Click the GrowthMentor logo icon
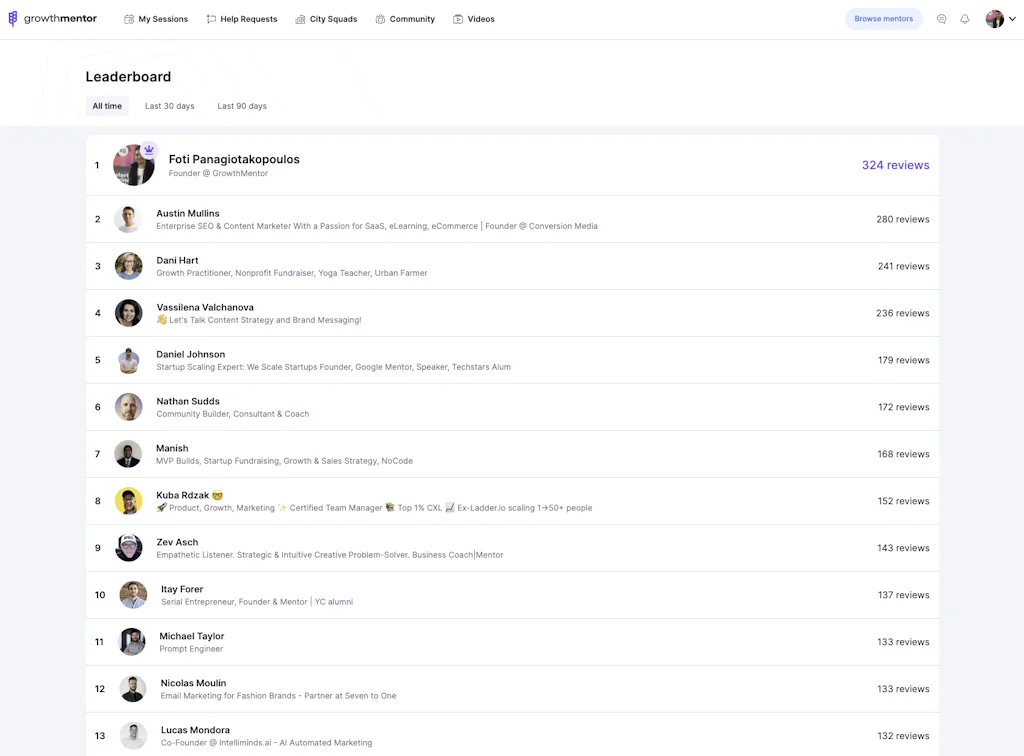The width and height of the screenshot is (1024, 756). (x=12, y=18)
